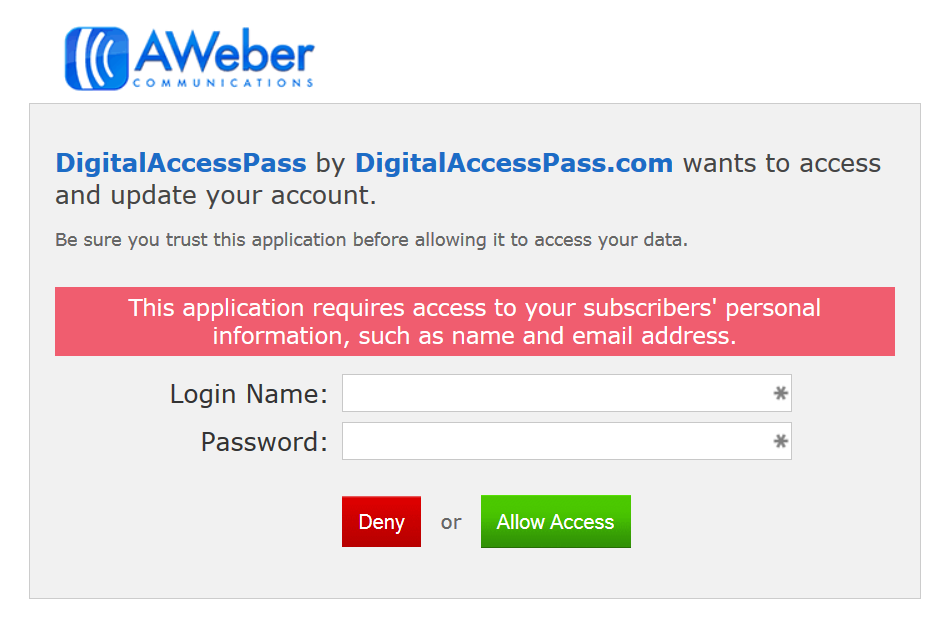Focus the Login Name text field
Screen dimensions: 946x624
click(556, 394)
